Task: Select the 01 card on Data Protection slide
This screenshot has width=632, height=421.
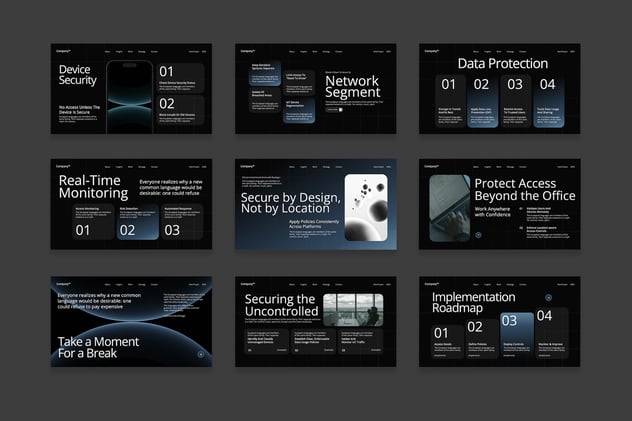Action: click(x=449, y=104)
